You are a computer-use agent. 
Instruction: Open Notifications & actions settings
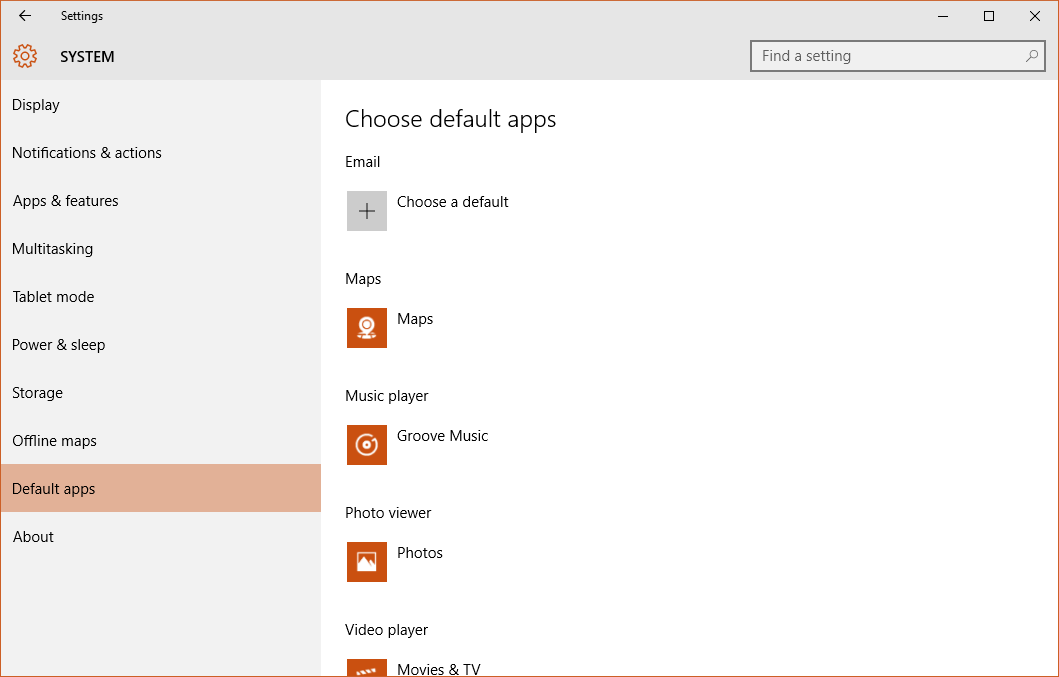(x=161, y=153)
